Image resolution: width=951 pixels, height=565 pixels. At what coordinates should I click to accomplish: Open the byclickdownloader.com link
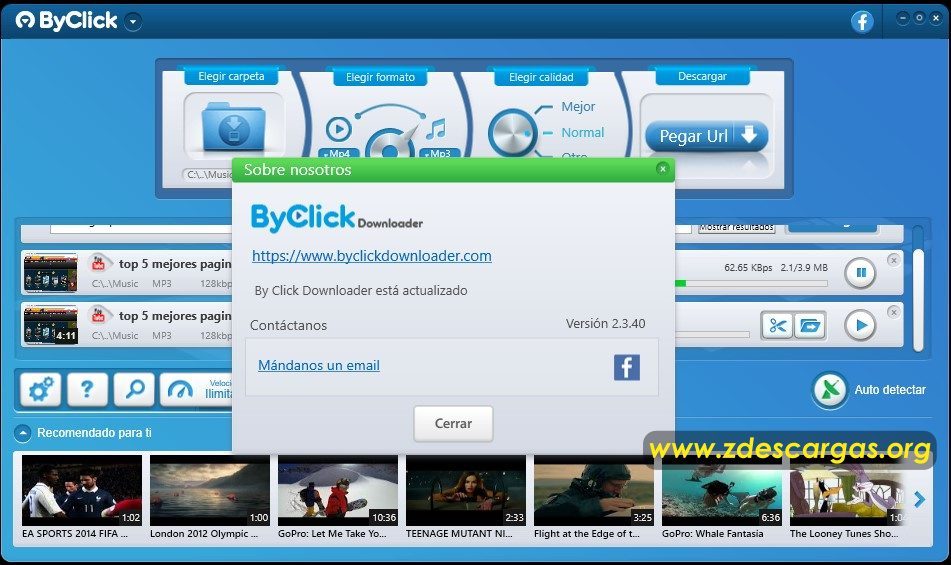pyautogui.click(x=372, y=256)
